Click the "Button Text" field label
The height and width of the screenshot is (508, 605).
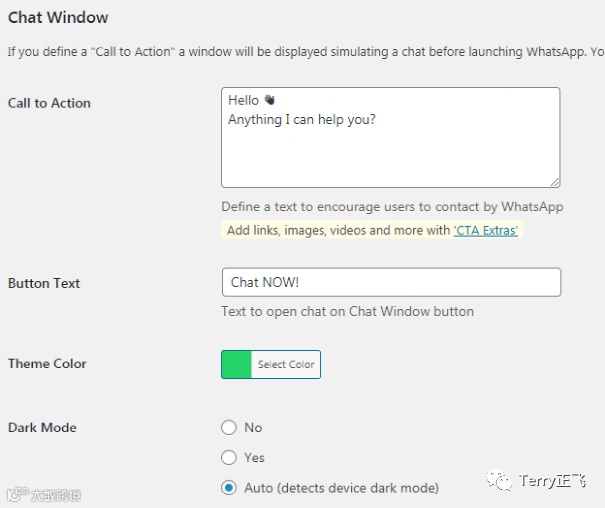(x=44, y=283)
